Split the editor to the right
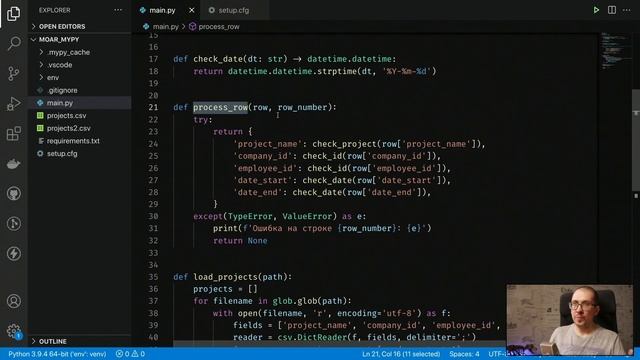The image size is (640, 360). click(611, 10)
